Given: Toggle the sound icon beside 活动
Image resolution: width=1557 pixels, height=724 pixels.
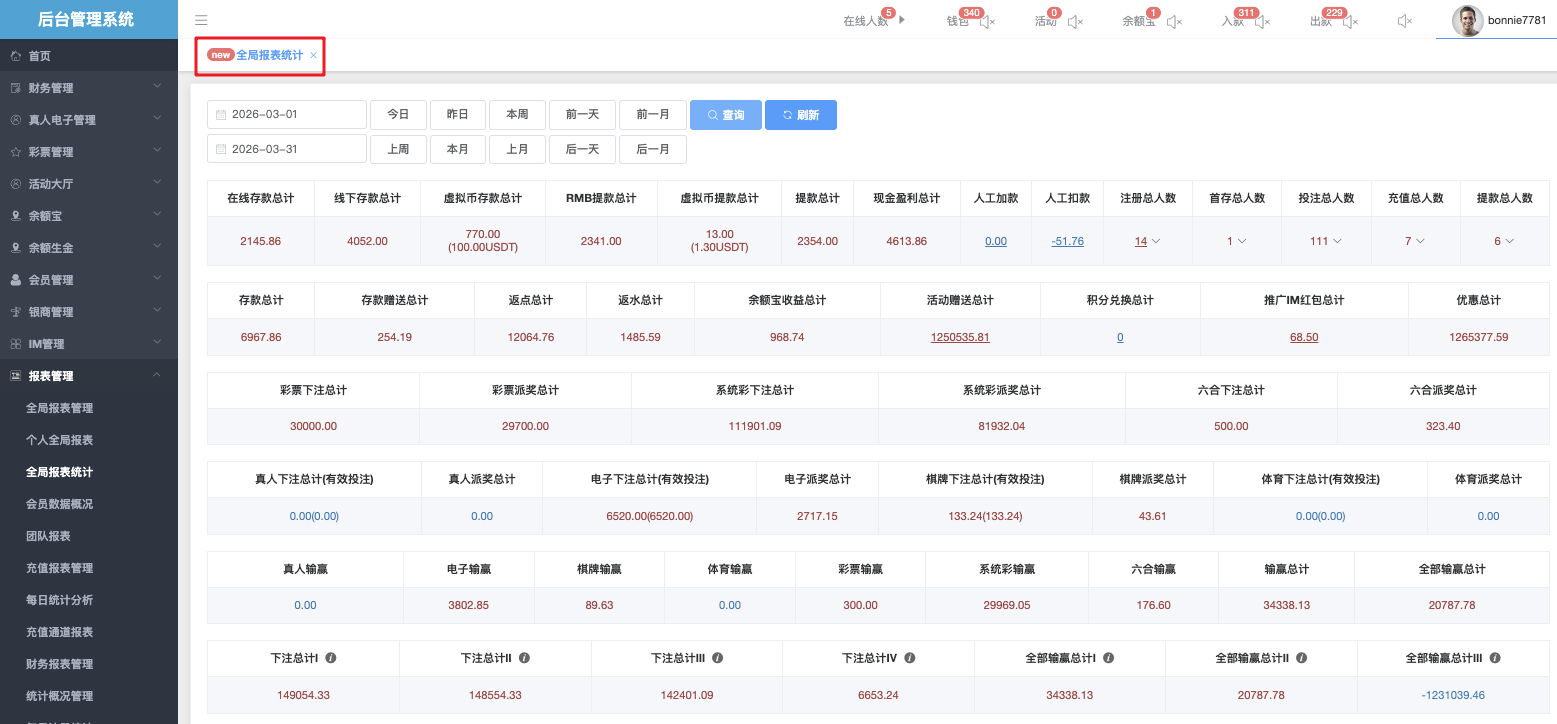Looking at the screenshot, I should (1075, 22).
